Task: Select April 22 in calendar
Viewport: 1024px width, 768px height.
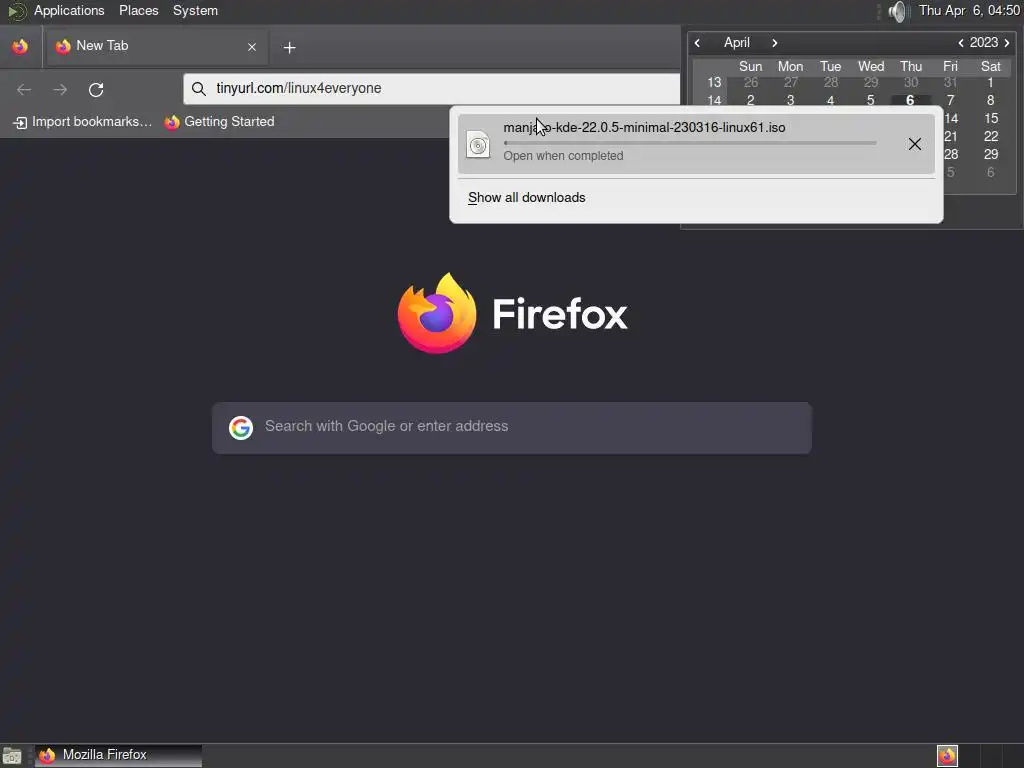Action: point(991,136)
